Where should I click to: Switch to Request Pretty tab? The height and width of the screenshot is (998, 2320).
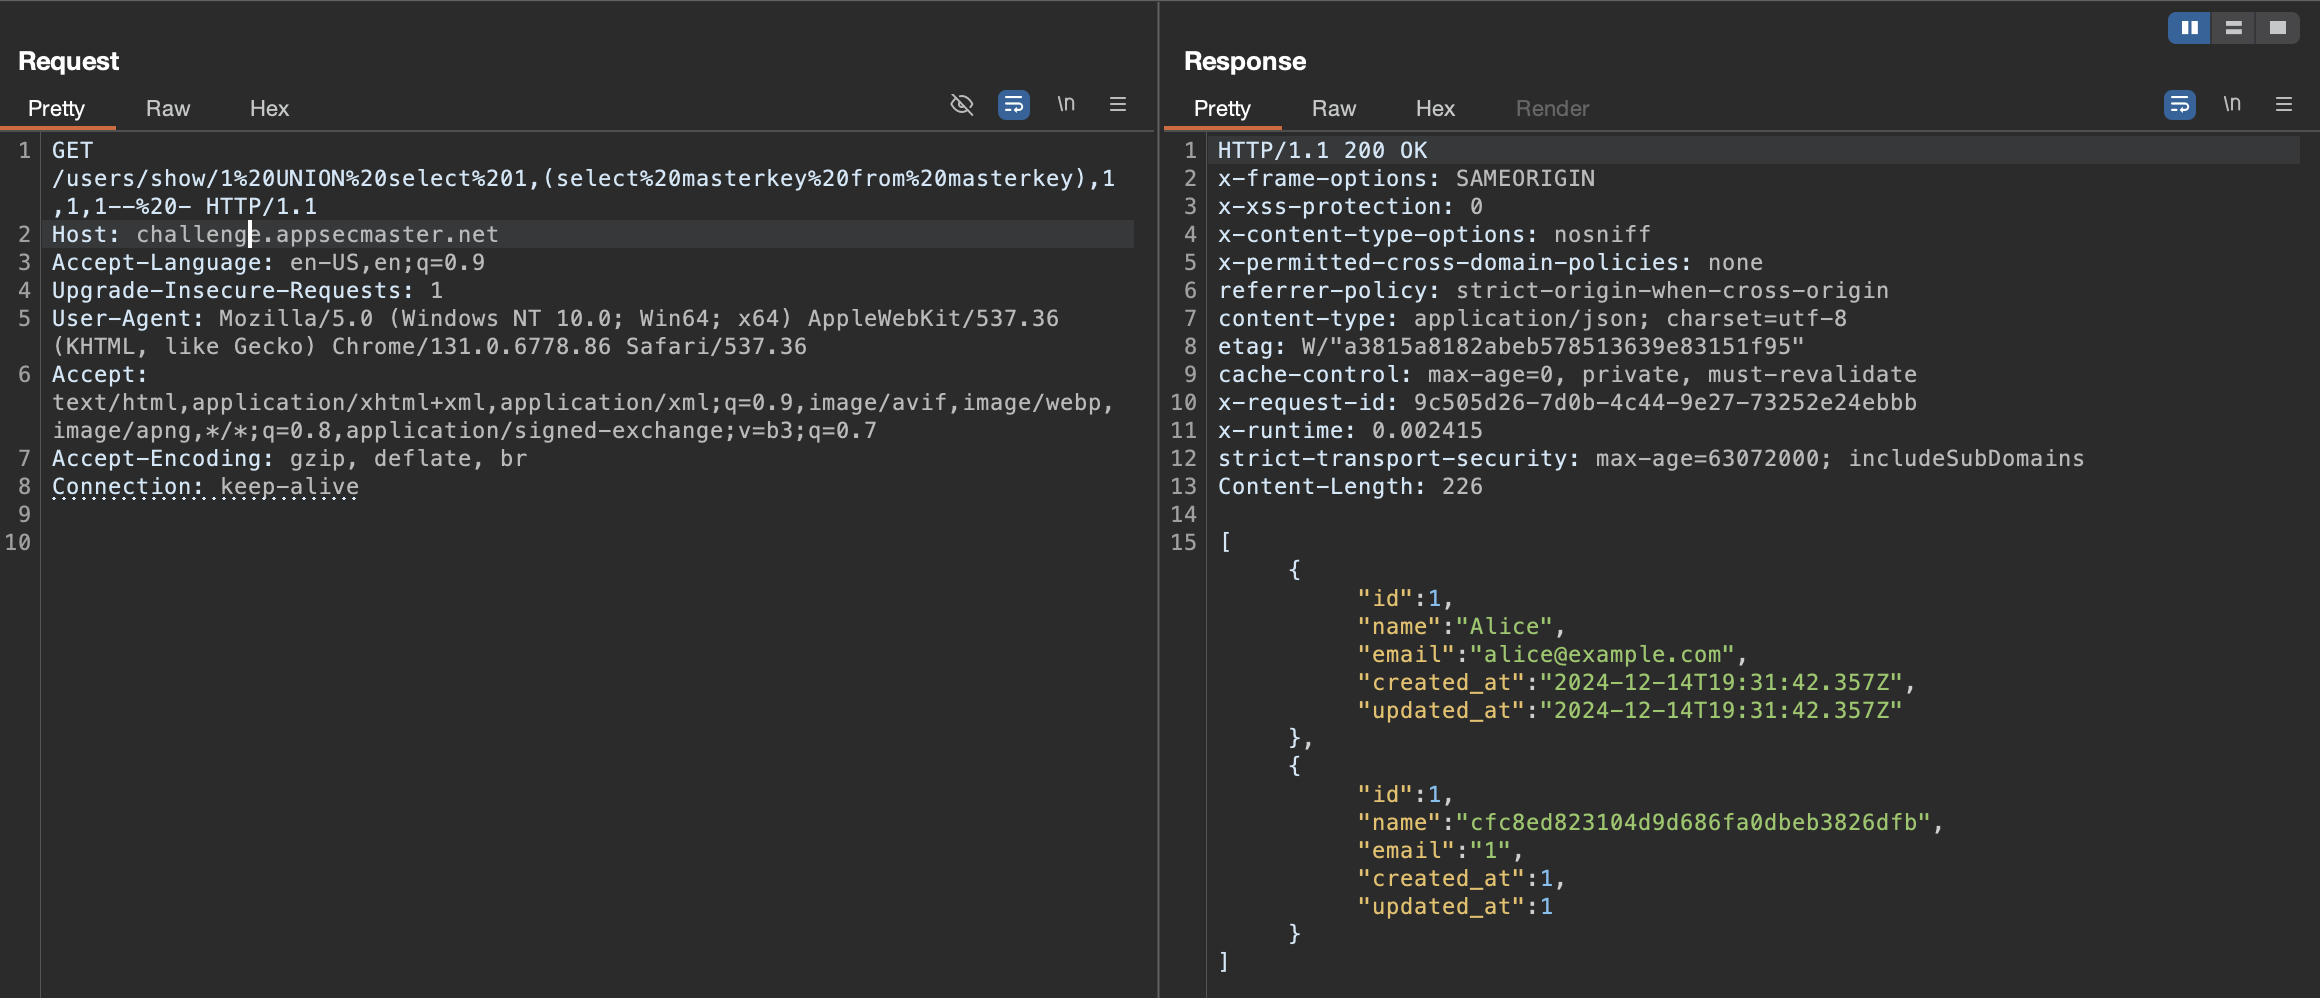pyautogui.click(x=56, y=108)
